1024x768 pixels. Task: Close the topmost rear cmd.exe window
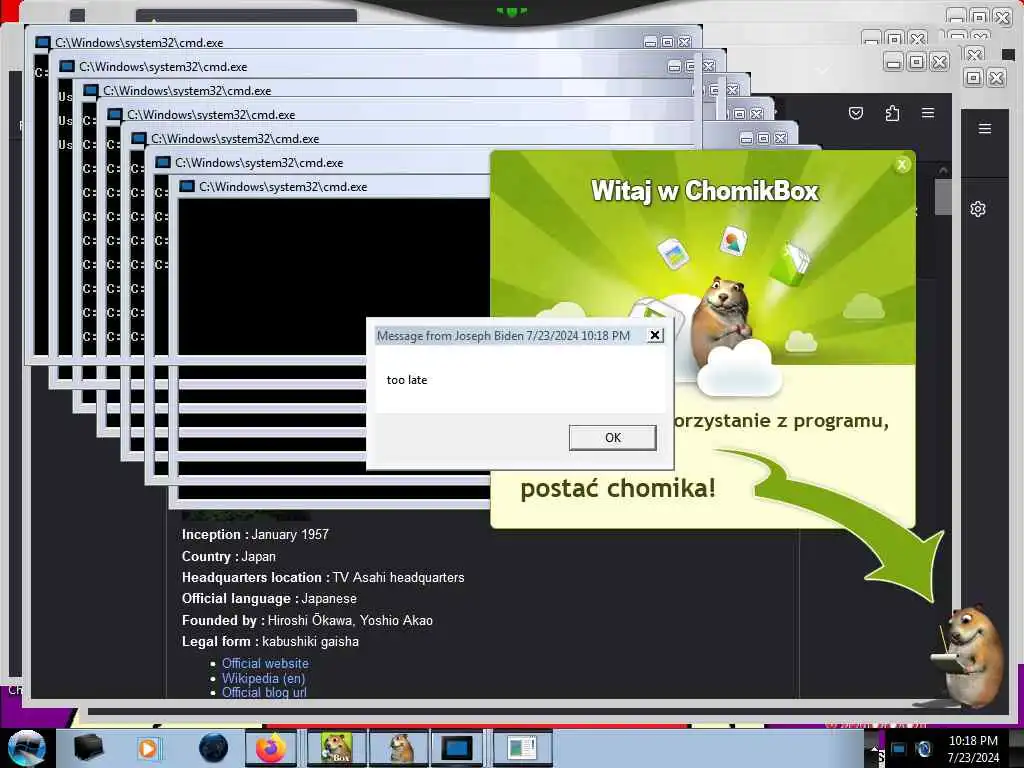point(684,42)
